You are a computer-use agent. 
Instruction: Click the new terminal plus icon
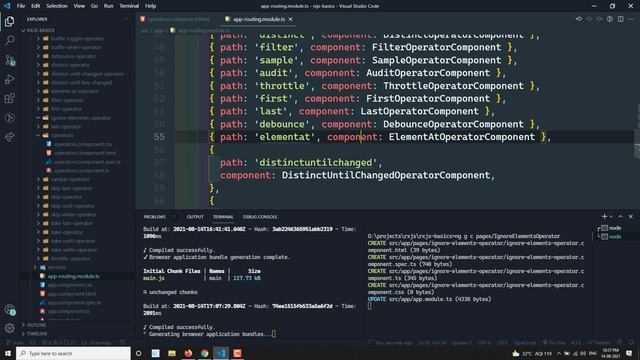pos(604,216)
